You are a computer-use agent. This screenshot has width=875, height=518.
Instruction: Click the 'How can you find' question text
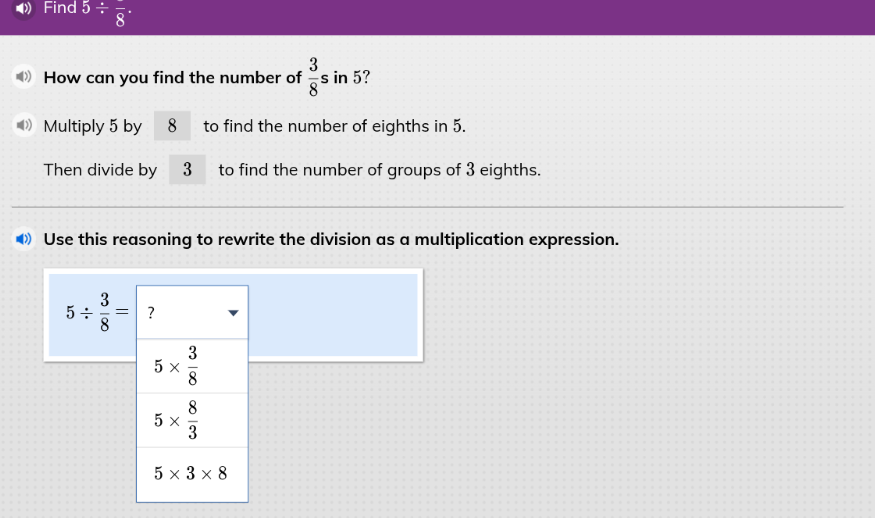[207, 77]
